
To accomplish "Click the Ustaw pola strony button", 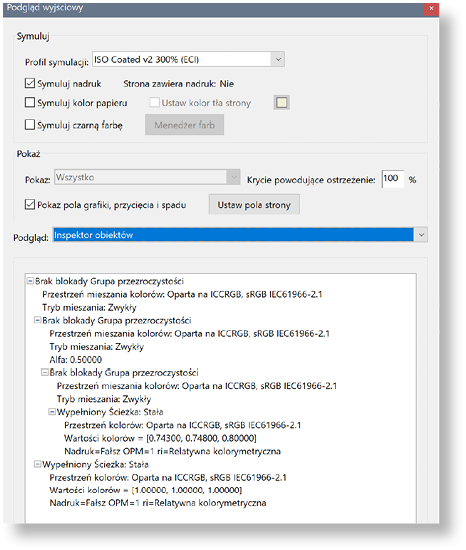I will [x=254, y=205].
